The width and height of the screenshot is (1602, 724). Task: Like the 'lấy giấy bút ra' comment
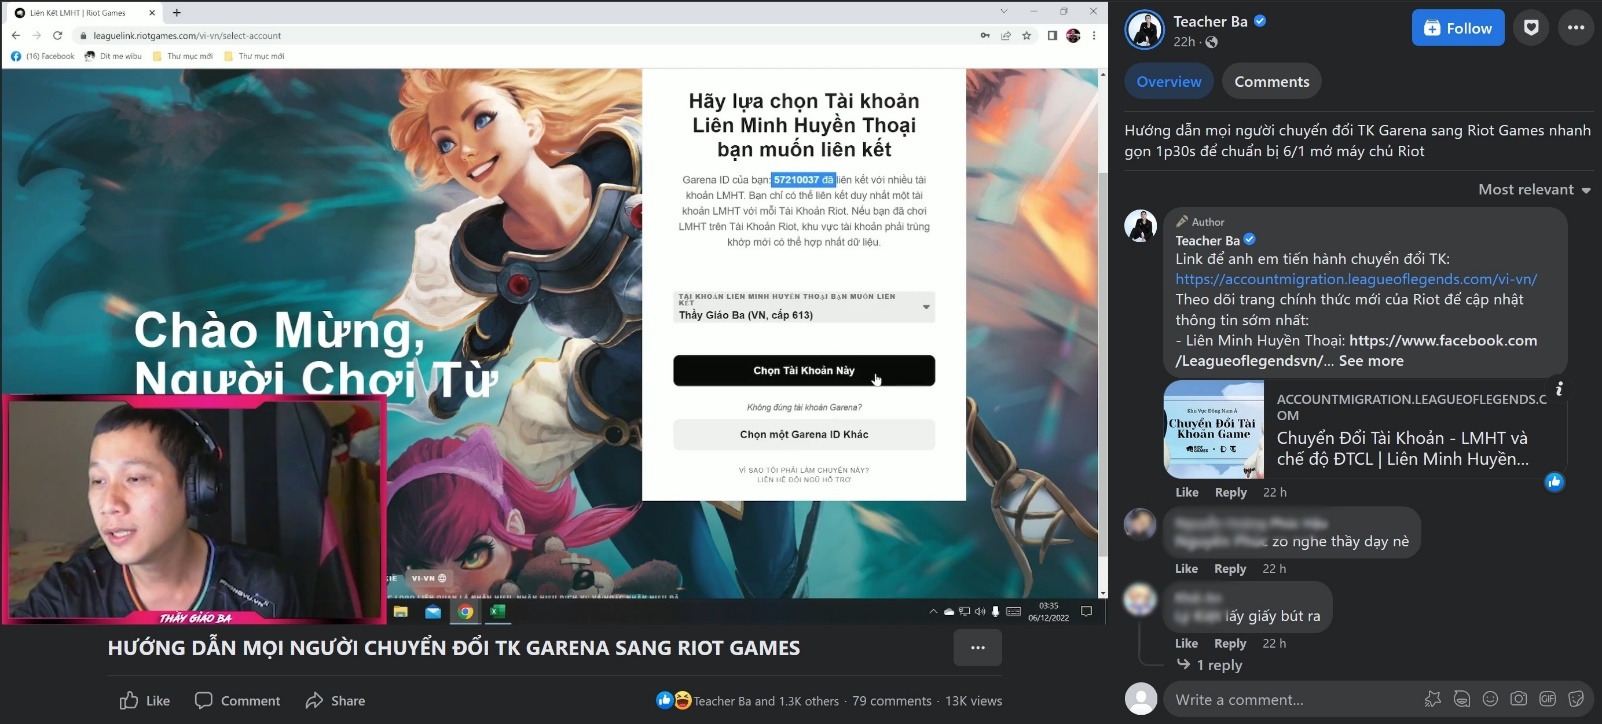click(x=1187, y=643)
